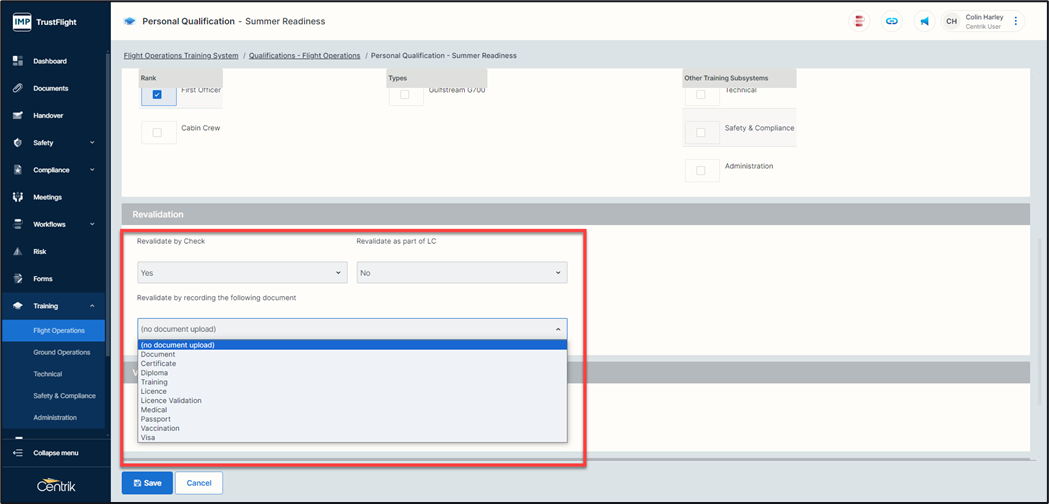Image resolution: width=1049 pixels, height=504 pixels.
Task: Tick the Cabin Crew checkbox
Action: pyautogui.click(x=157, y=132)
